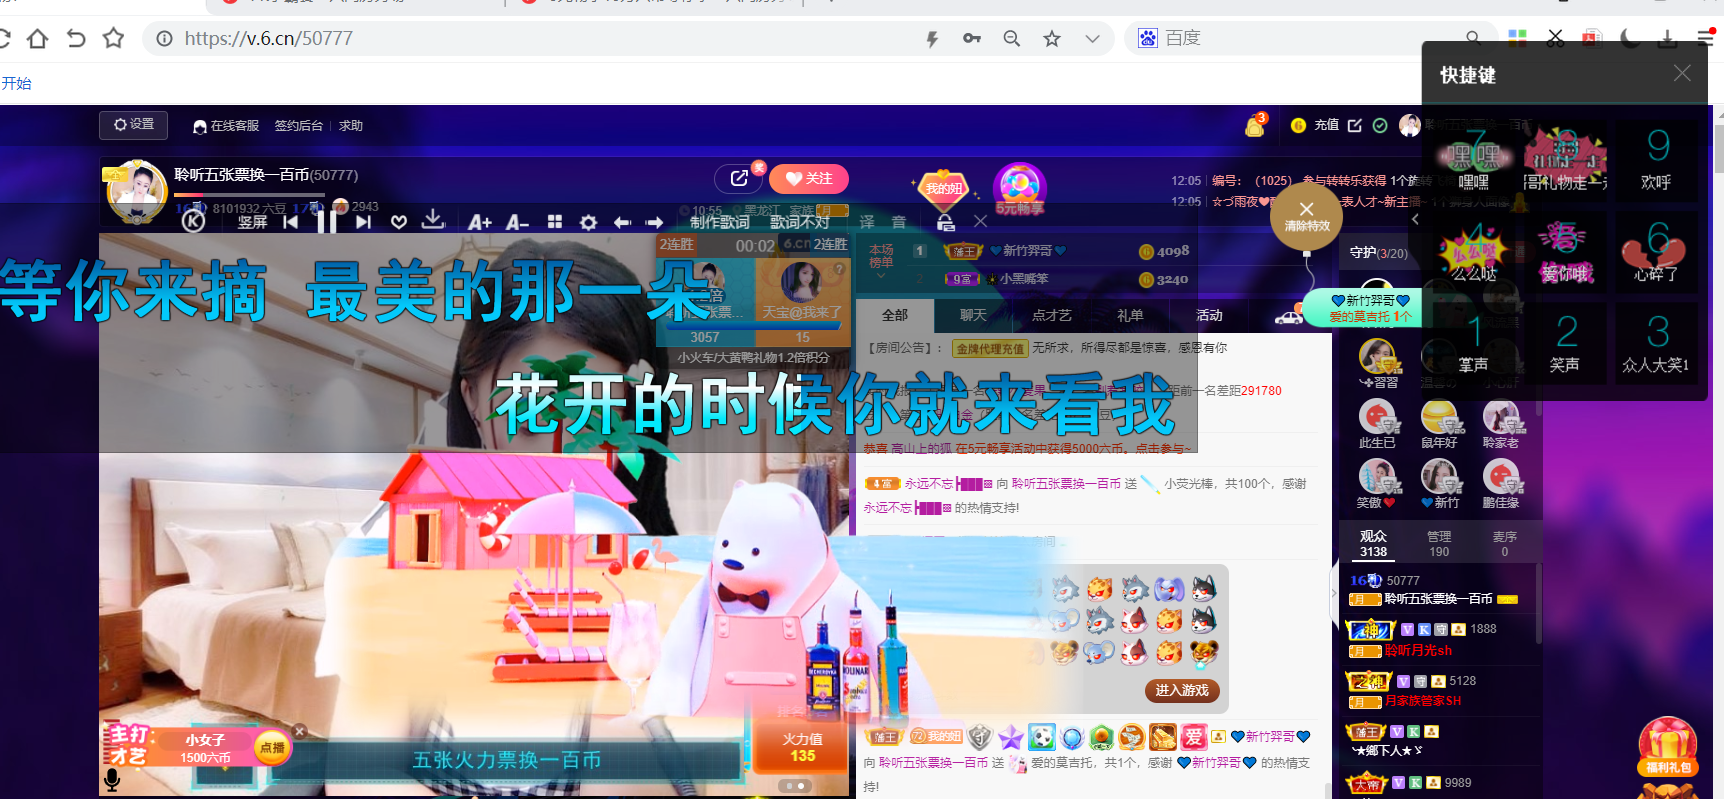The height and width of the screenshot is (799, 1724).
Task: Select the 活动 activities tab
Action: tap(1209, 315)
